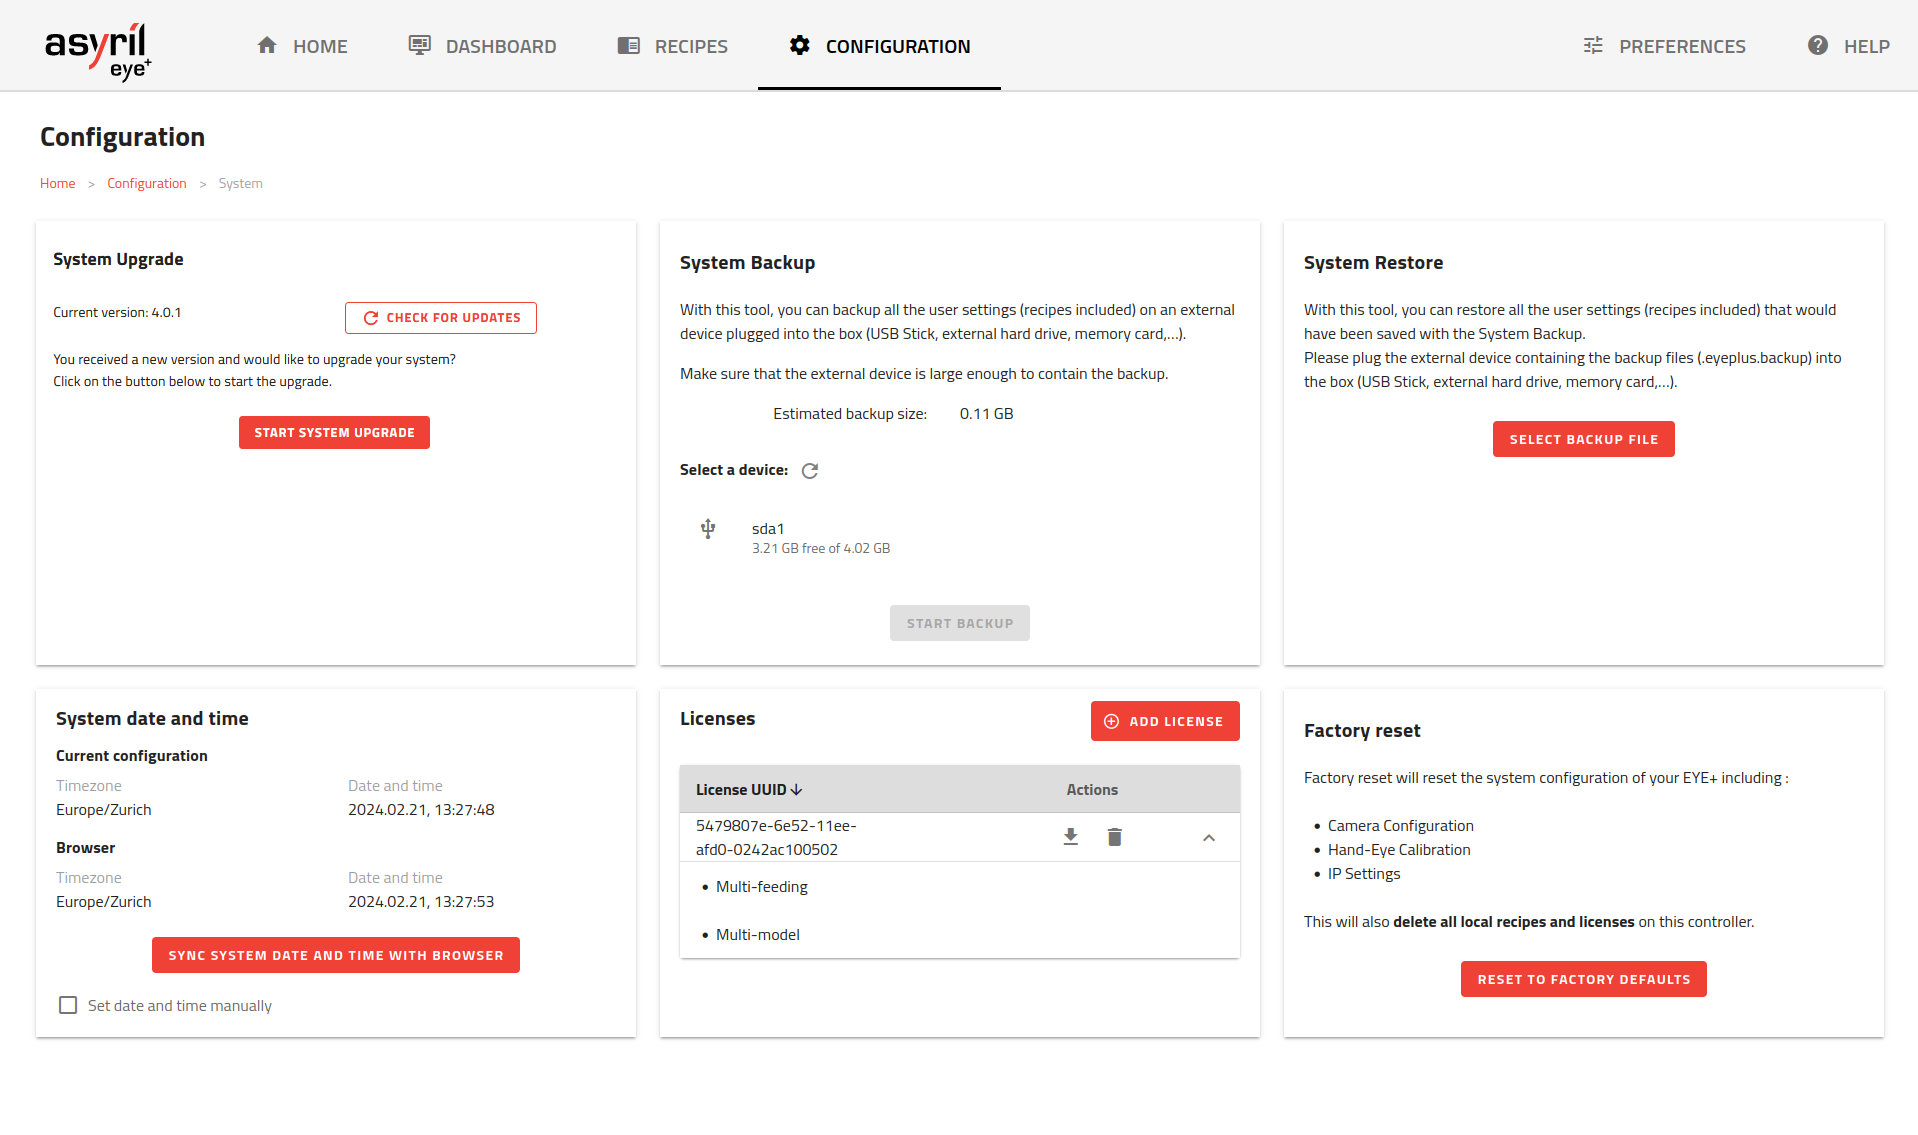
Task: Collapse the license details row
Action: [1208, 838]
